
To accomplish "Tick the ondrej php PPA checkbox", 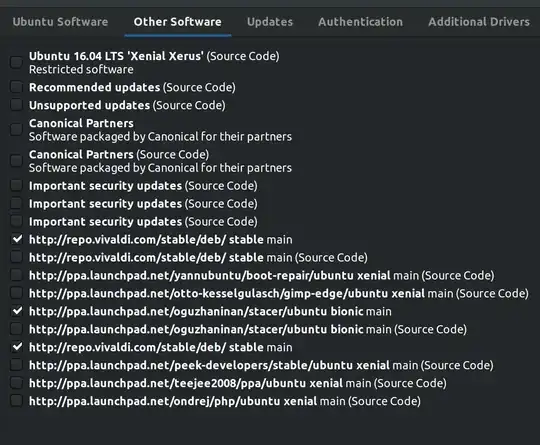I will tap(16, 401).
